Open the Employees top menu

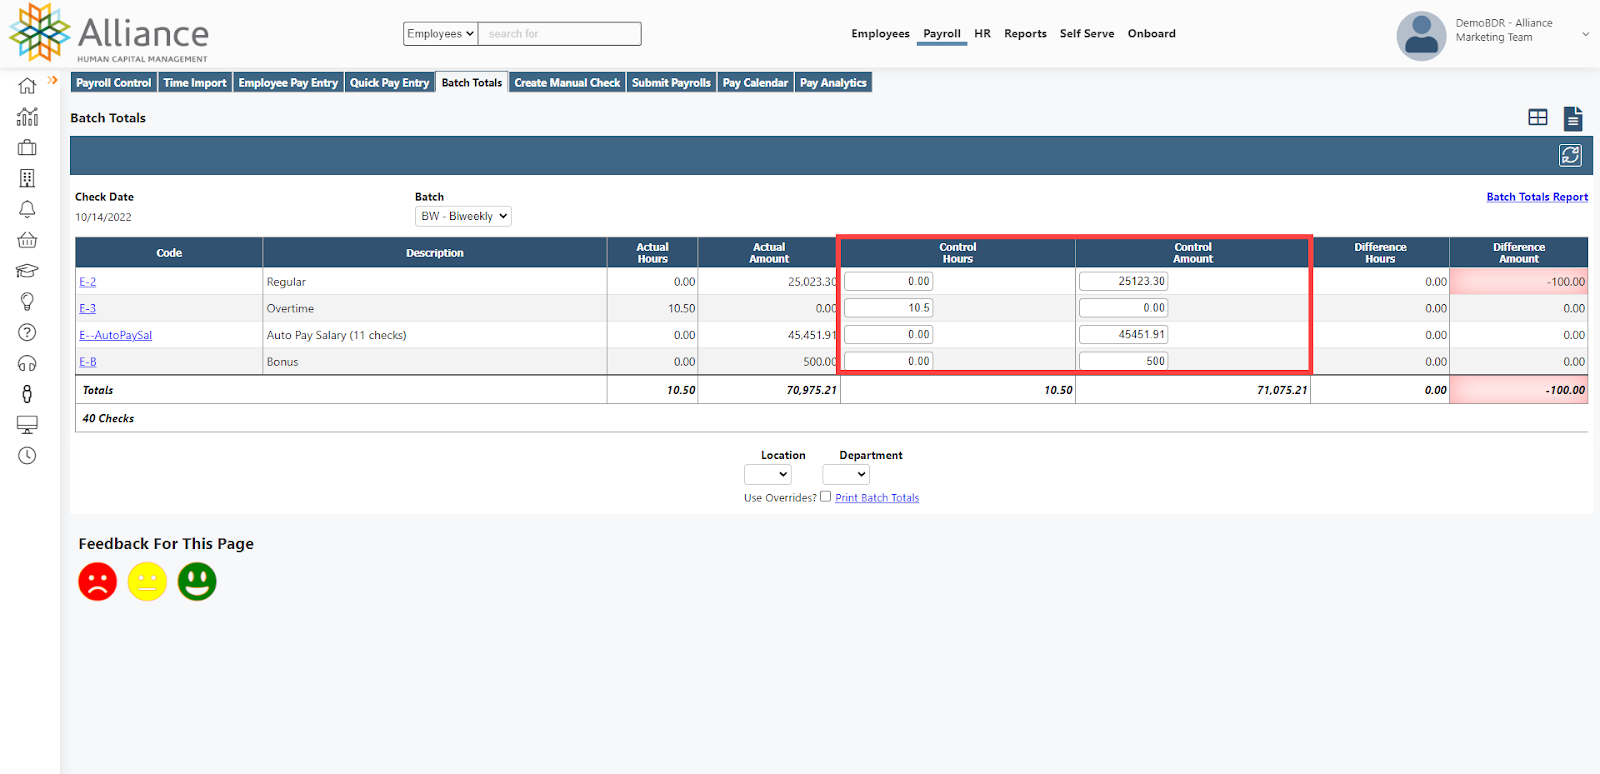(880, 34)
